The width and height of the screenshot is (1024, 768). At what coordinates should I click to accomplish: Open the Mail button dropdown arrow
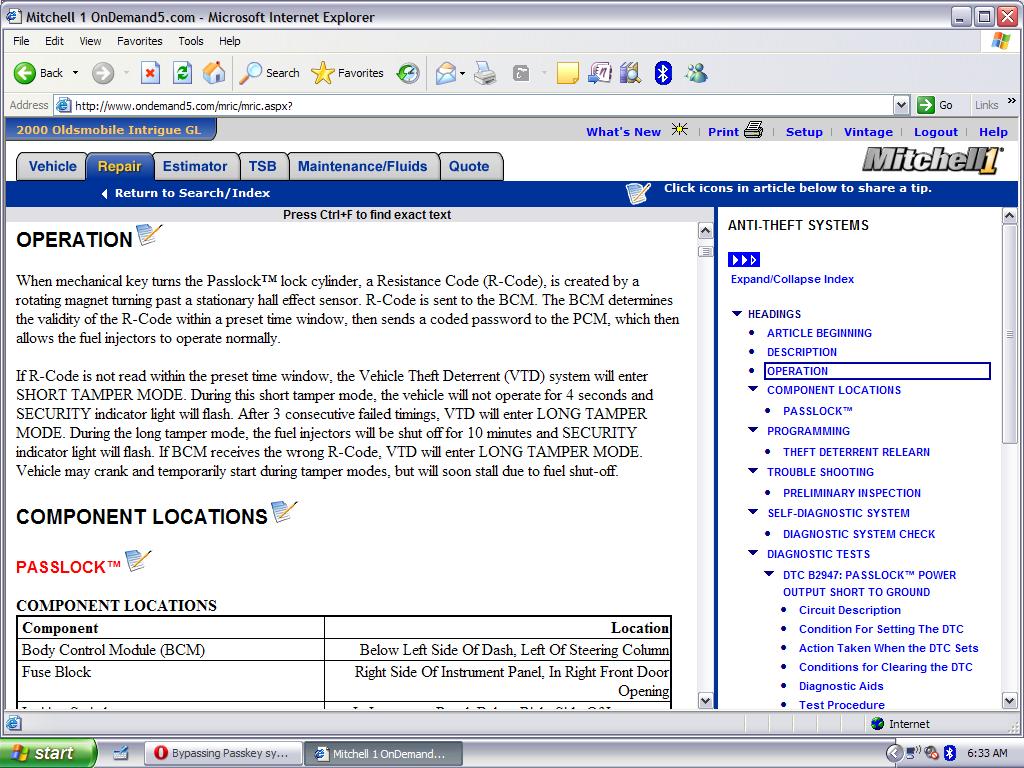(462, 73)
